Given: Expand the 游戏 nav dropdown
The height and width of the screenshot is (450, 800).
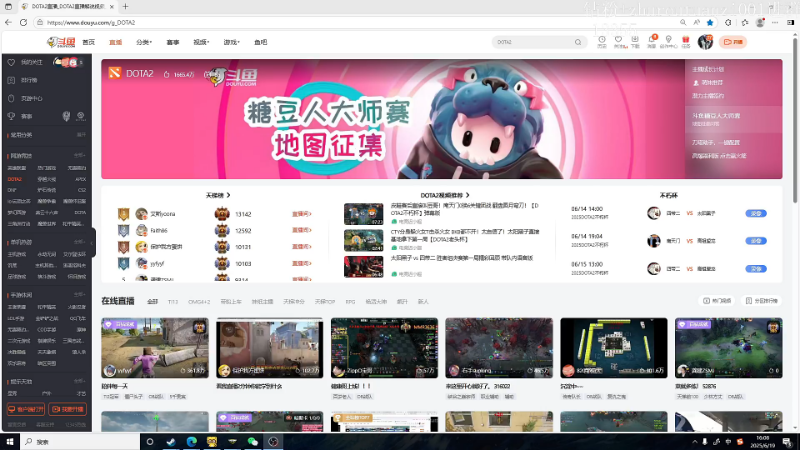Looking at the screenshot, I should click(231, 42).
